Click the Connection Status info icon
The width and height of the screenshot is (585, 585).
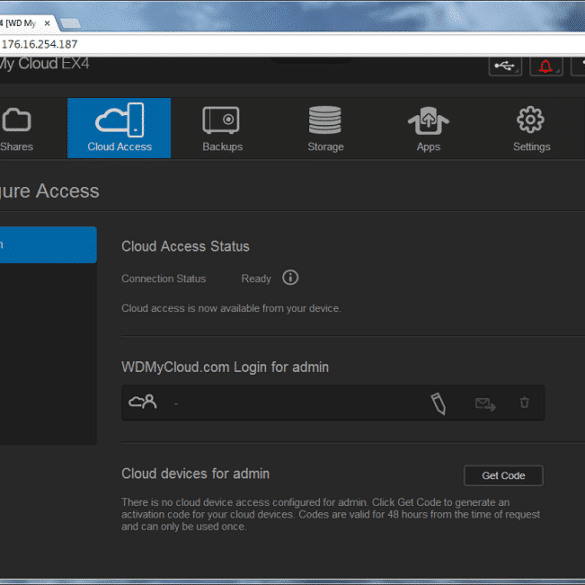(290, 278)
